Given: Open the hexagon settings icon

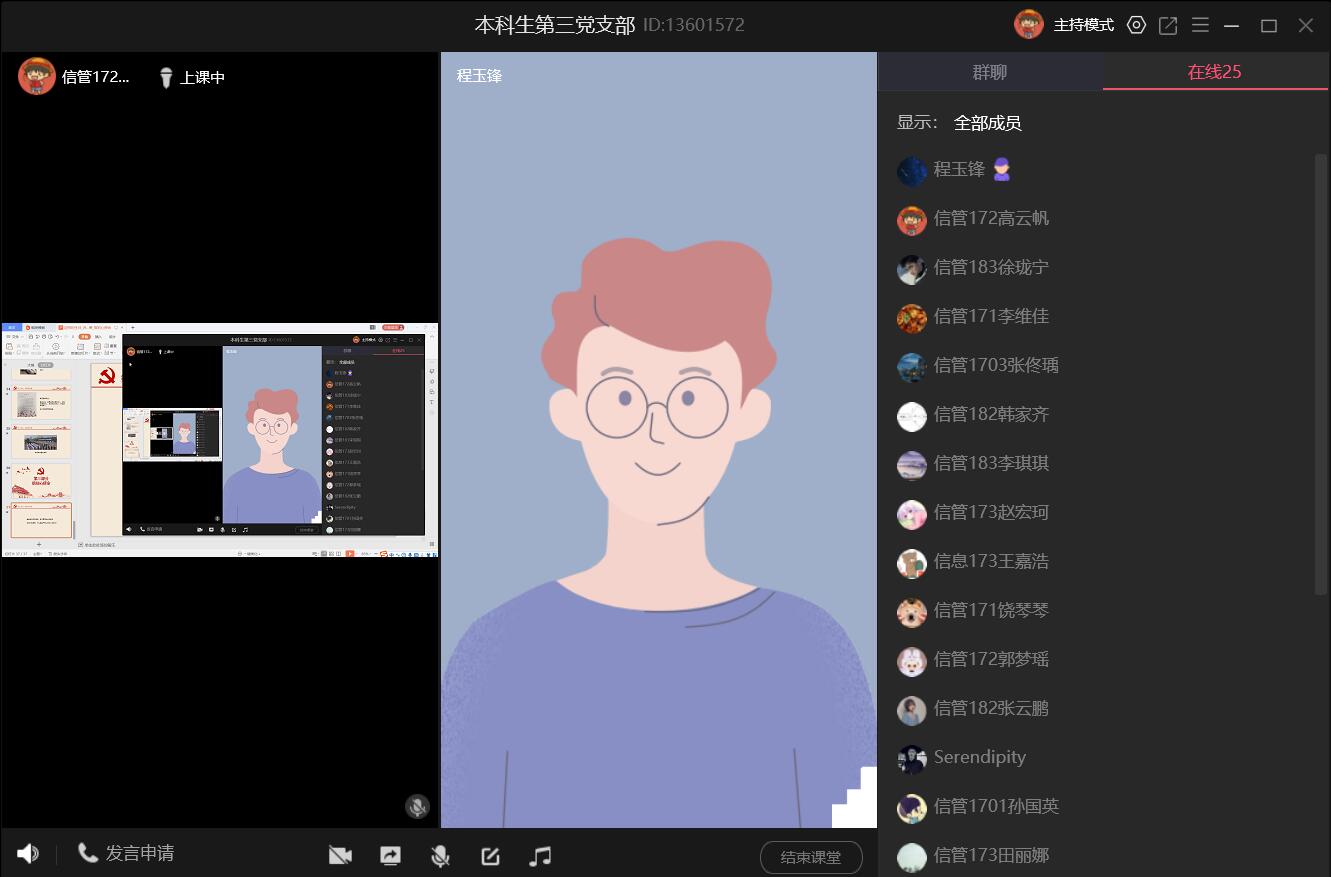Looking at the screenshot, I should click(x=1136, y=25).
